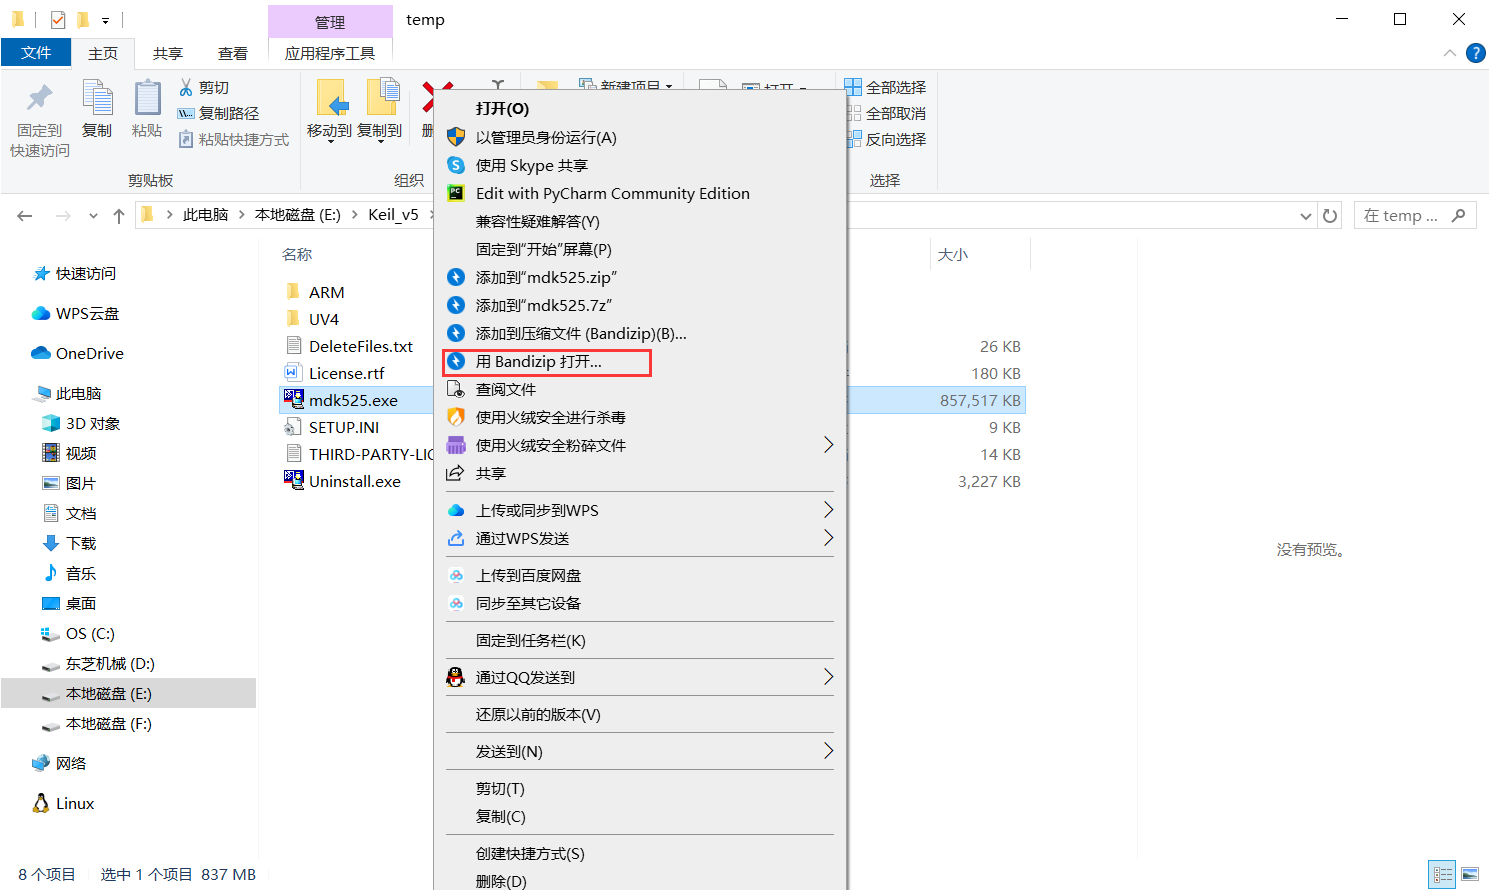1490x890 pixels.
Task: Switch to the Home (主页) tab
Action: [103, 54]
